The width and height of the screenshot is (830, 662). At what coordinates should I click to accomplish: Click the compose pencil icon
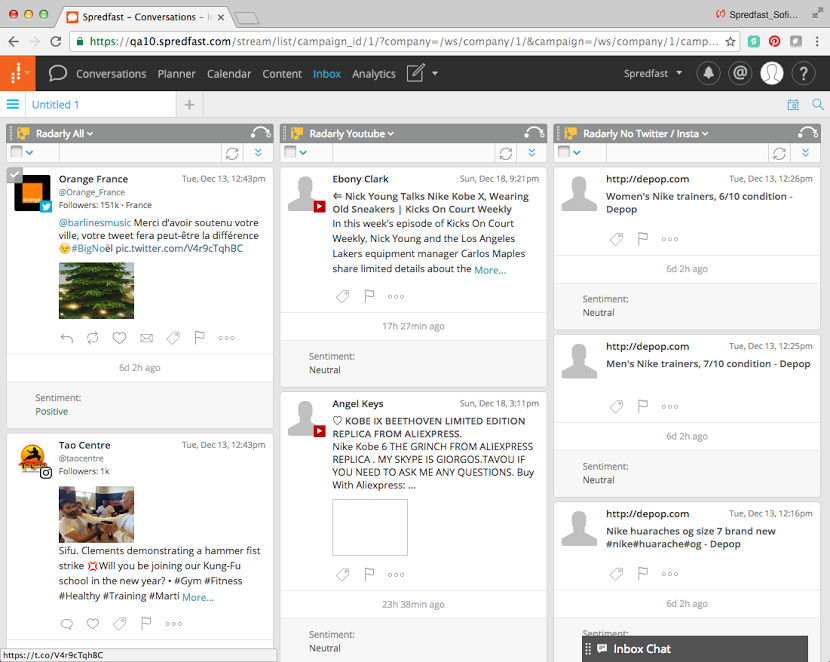point(416,73)
